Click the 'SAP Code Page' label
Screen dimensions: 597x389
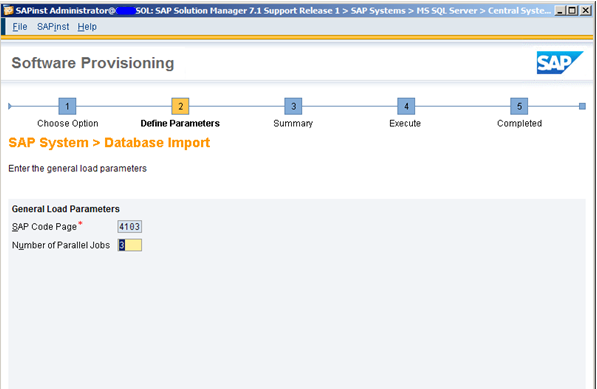(x=45, y=227)
